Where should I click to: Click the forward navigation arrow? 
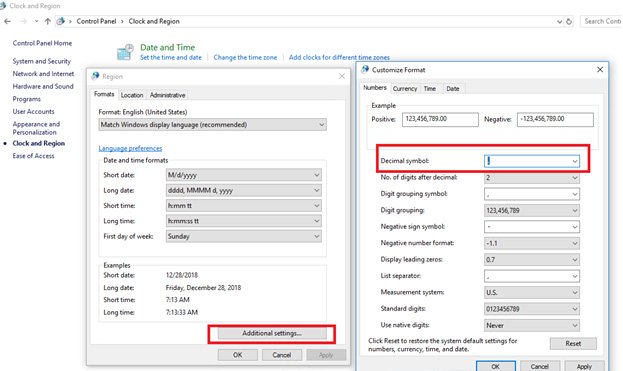pos(23,21)
